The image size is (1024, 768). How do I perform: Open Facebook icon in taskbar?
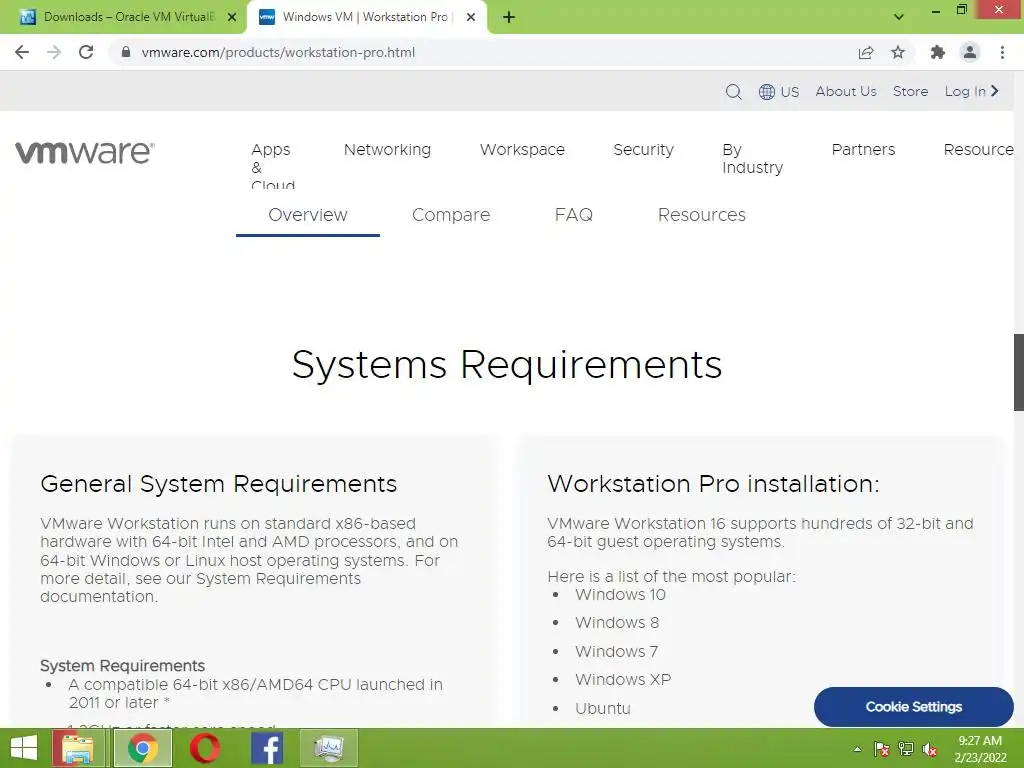(x=266, y=748)
